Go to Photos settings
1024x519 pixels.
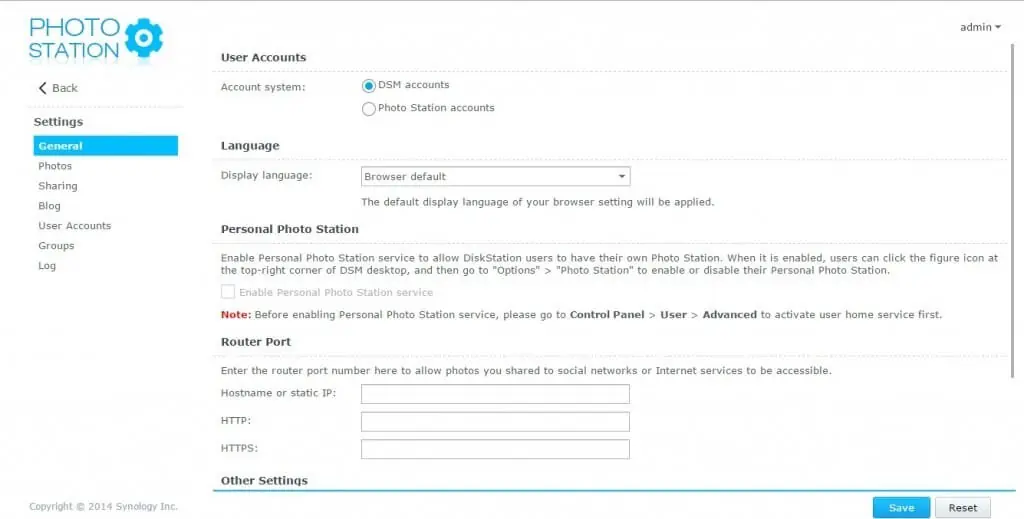[55, 166]
